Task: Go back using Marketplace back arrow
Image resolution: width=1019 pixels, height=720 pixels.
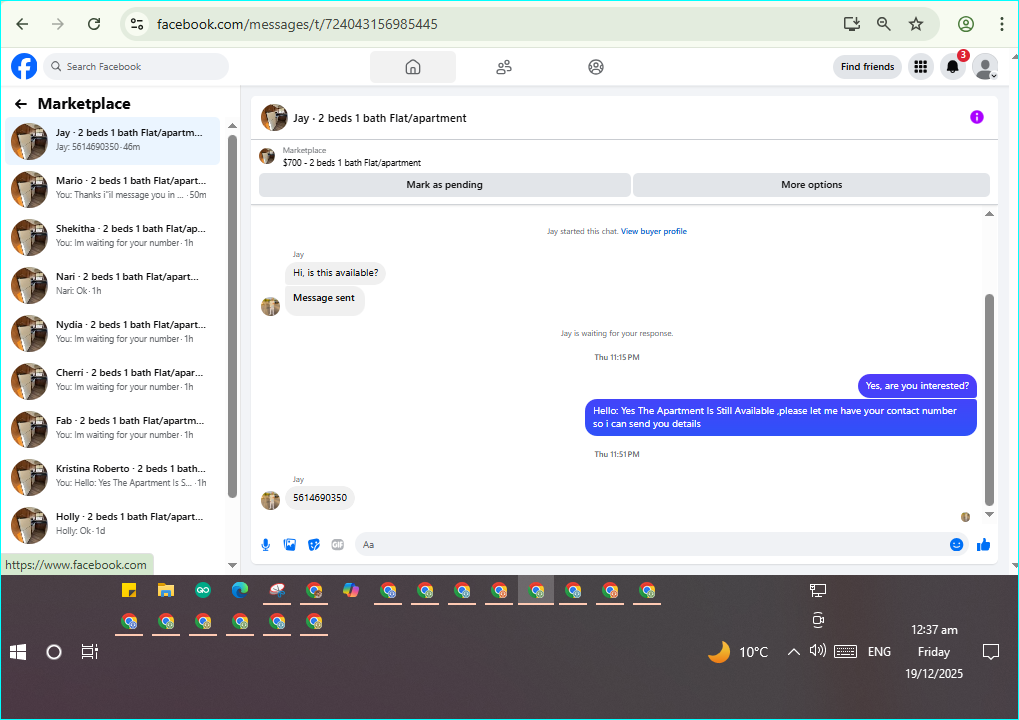Action: [21, 104]
